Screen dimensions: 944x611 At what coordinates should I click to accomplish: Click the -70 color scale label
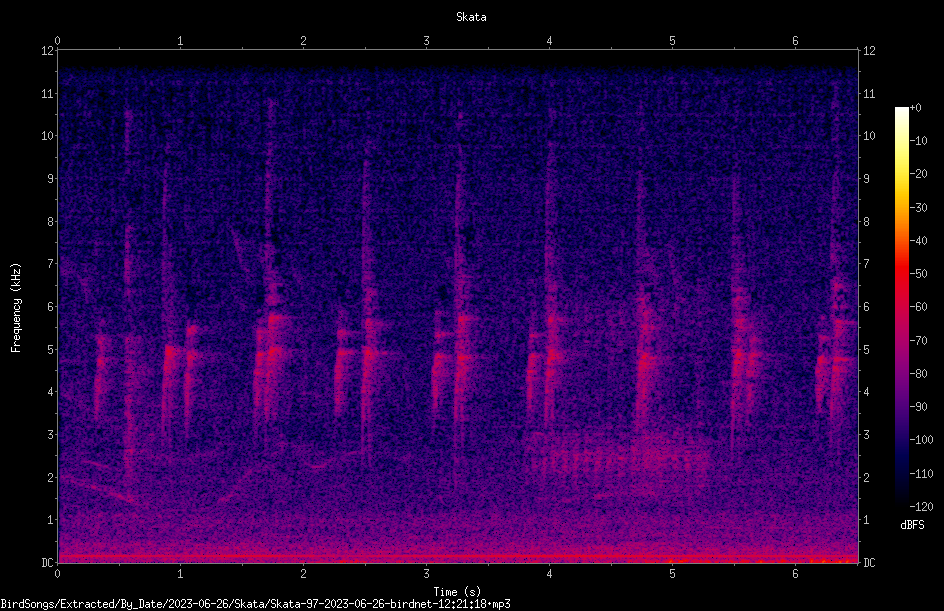[919, 341]
